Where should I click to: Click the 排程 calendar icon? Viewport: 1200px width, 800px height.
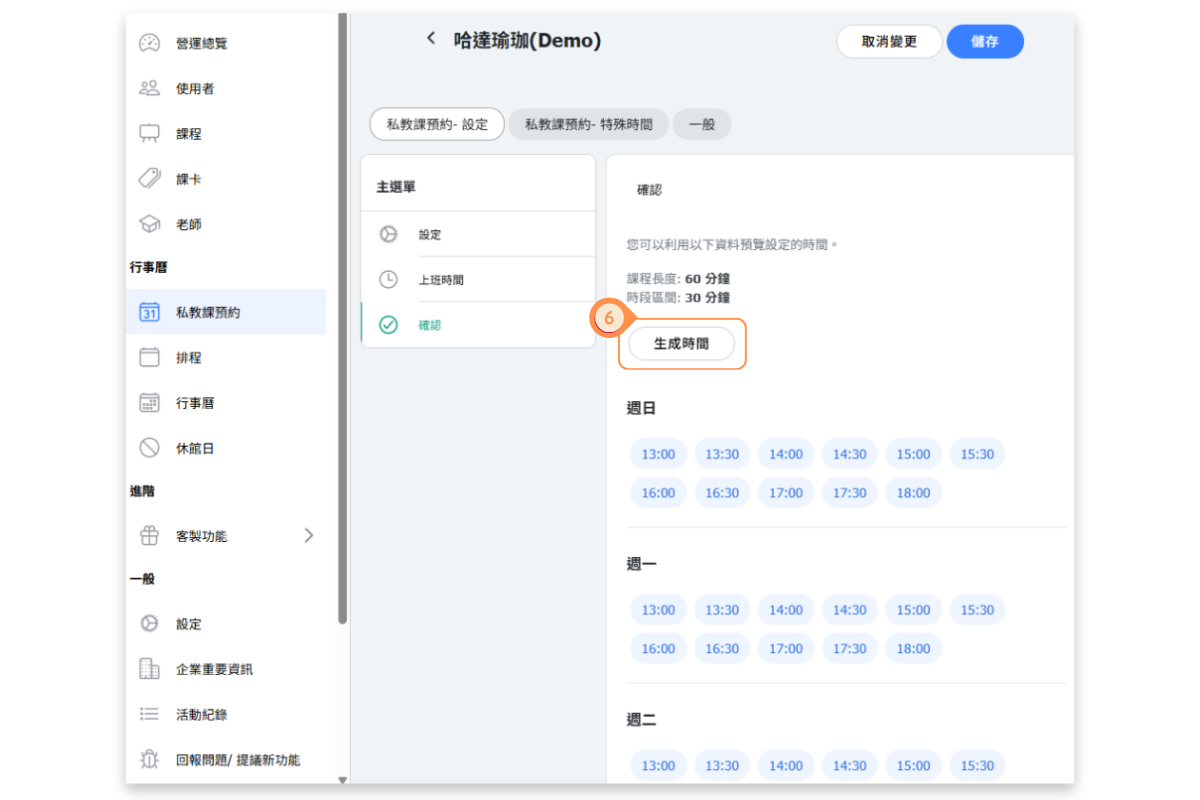point(149,357)
